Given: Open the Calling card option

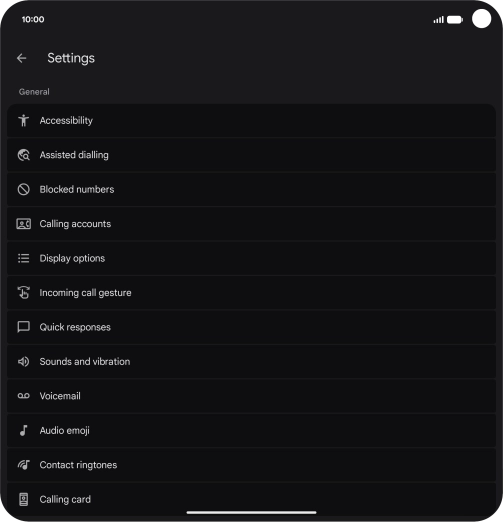Looking at the screenshot, I should (x=251, y=499).
